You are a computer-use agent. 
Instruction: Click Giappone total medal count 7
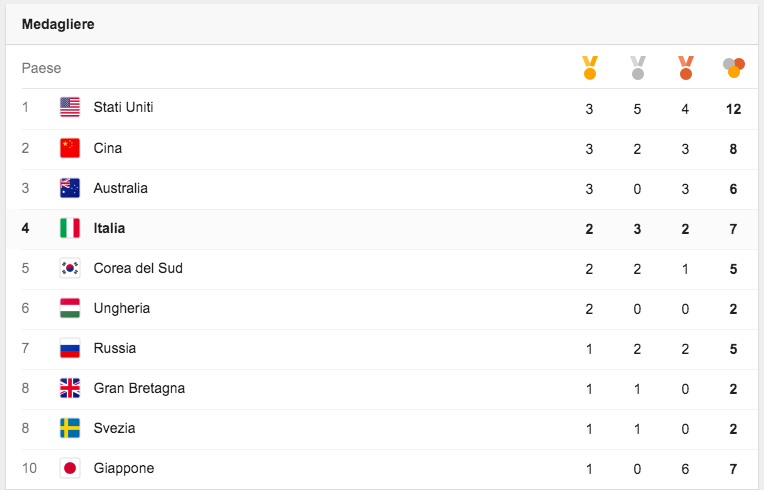pyautogui.click(x=733, y=468)
